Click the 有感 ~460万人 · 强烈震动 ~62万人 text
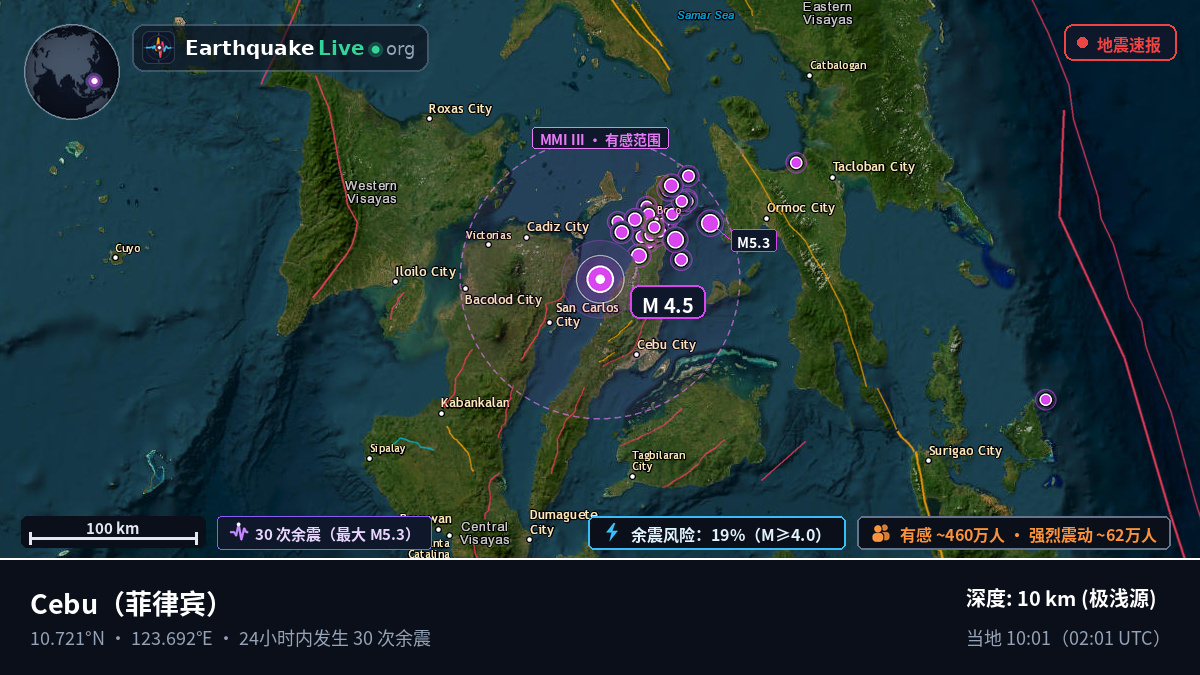This screenshot has width=1200, height=675. tap(1028, 534)
